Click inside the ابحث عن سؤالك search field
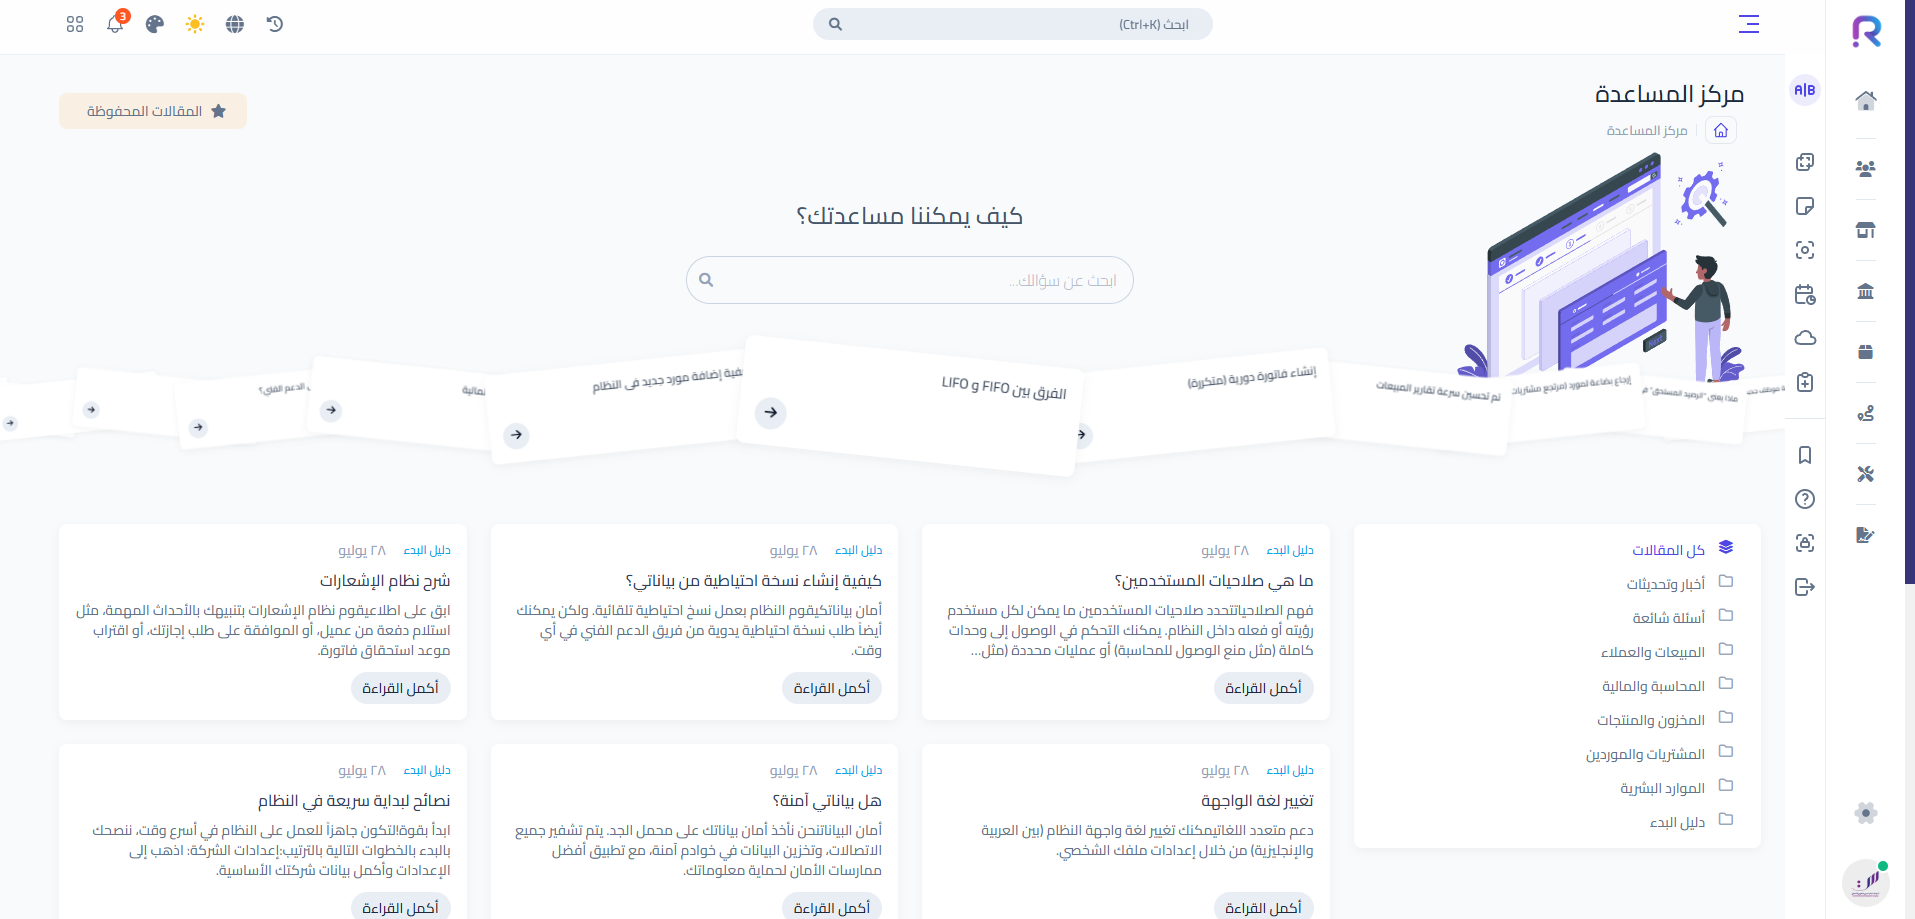Image resolution: width=1915 pixels, height=919 pixels. pyautogui.click(x=909, y=280)
